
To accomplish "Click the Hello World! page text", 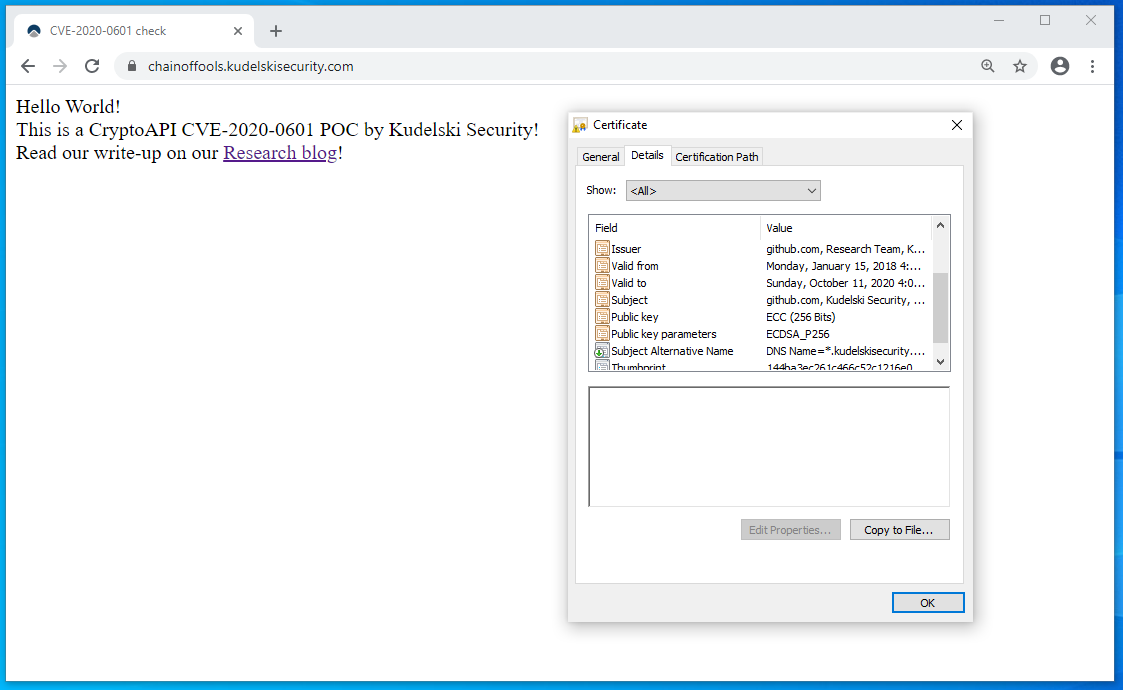I will (68, 107).
